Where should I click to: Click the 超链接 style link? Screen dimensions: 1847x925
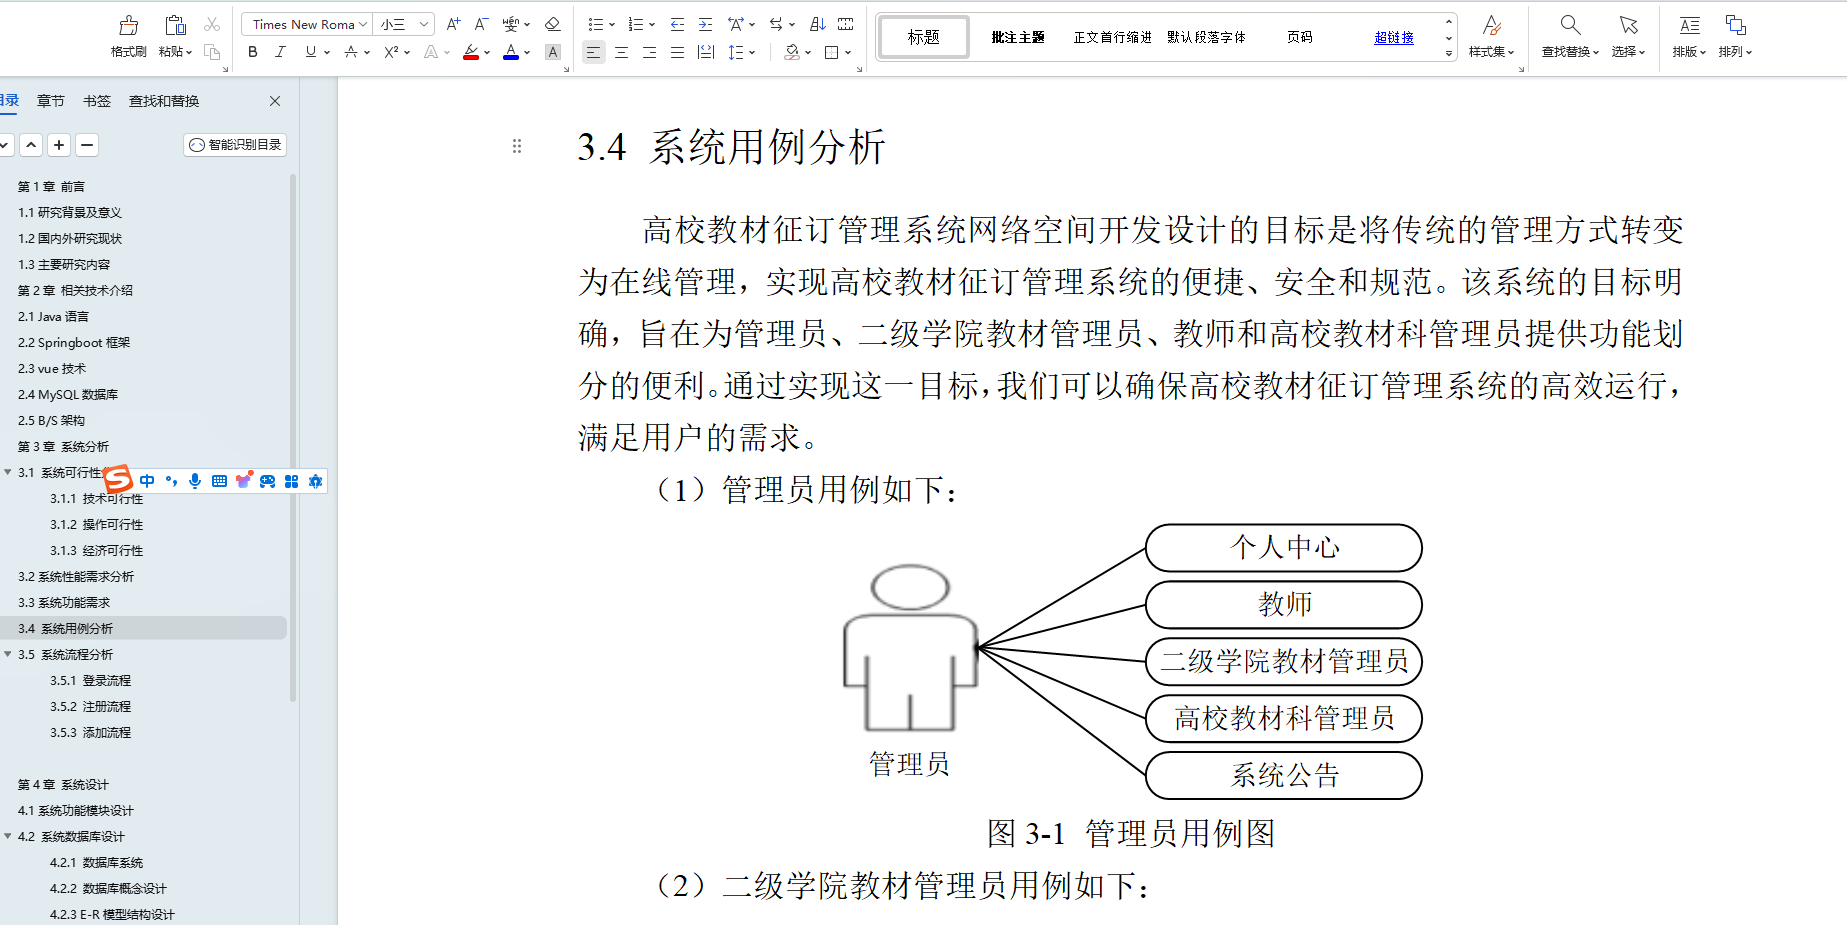(1392, 37)
